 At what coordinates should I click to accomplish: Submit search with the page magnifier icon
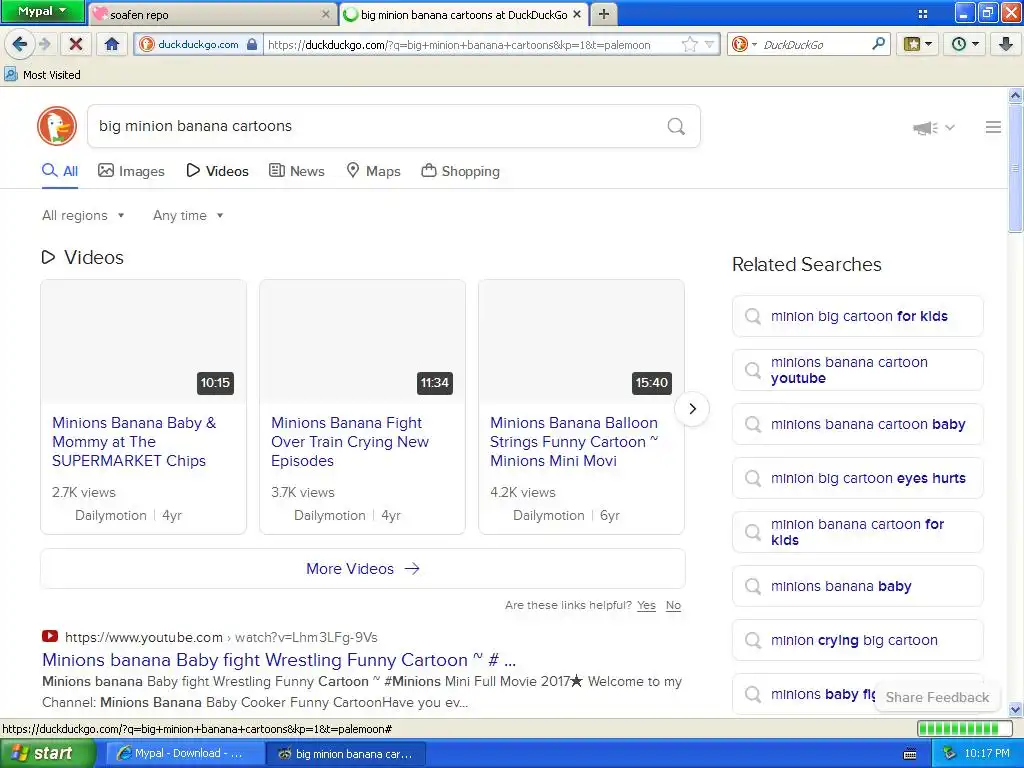point(676,126)
